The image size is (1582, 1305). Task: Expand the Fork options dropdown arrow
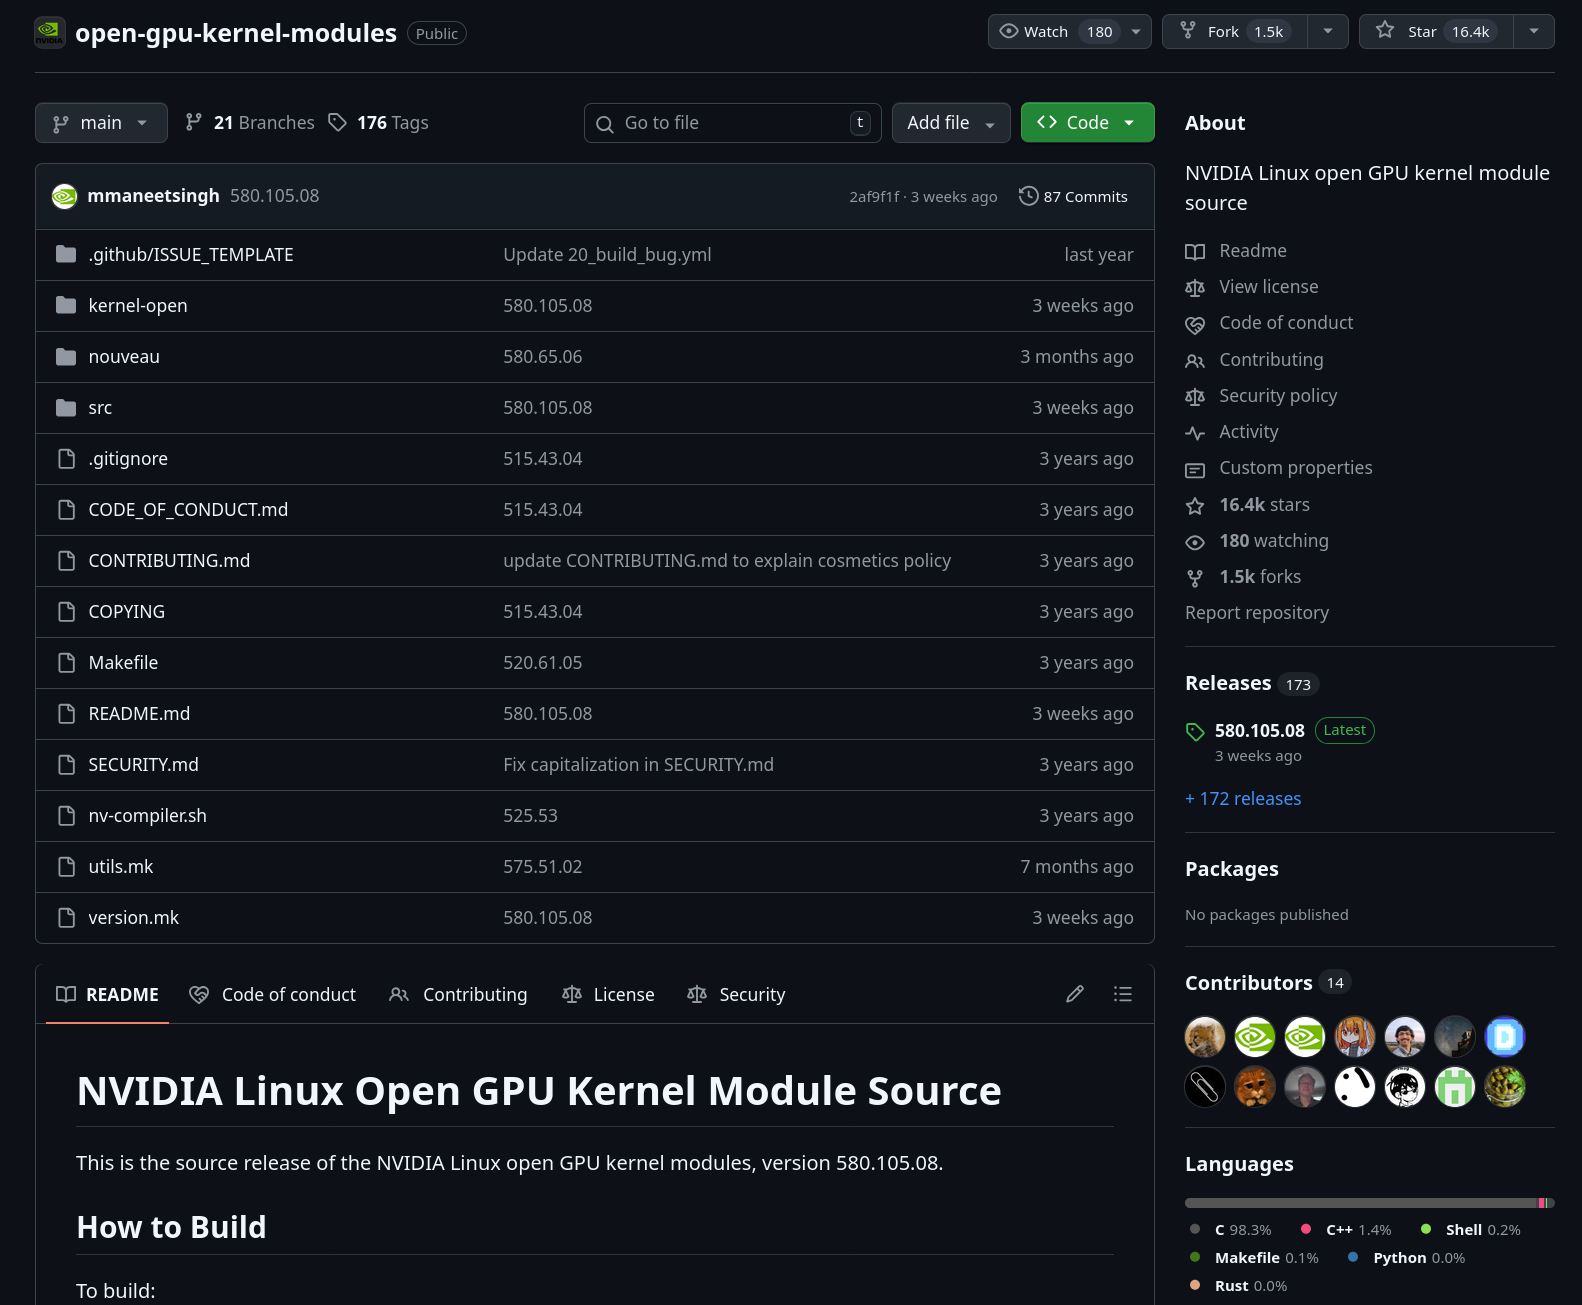(x=1328, y=32)
